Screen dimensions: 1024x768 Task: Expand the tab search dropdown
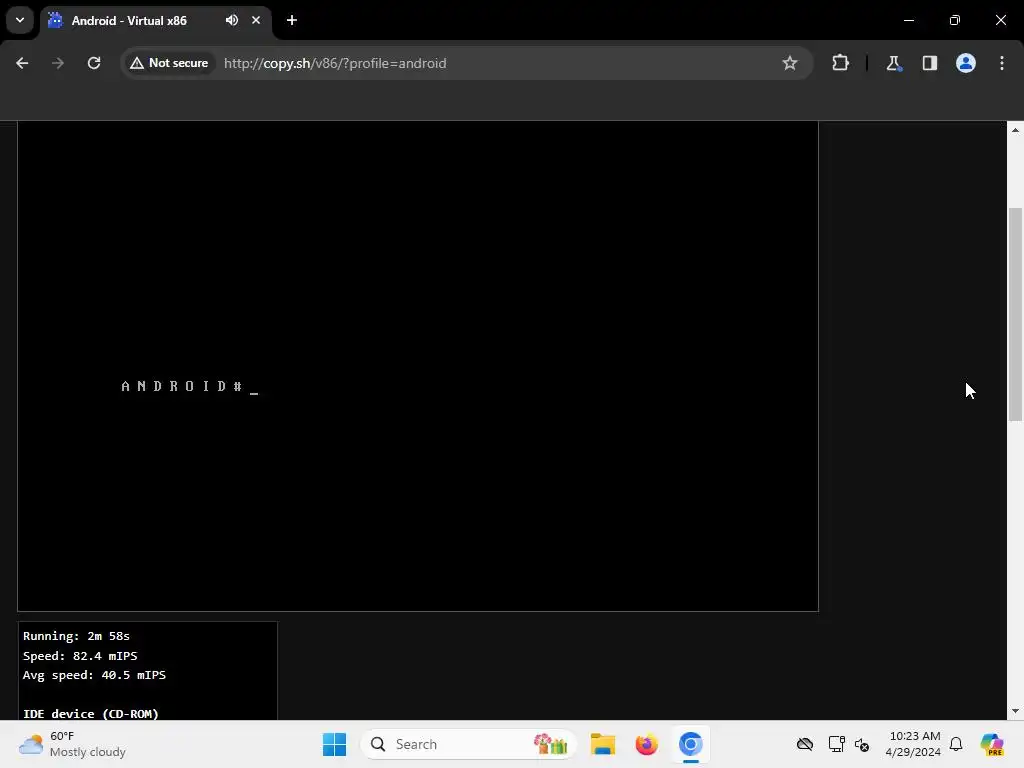[x=20, y=20]
